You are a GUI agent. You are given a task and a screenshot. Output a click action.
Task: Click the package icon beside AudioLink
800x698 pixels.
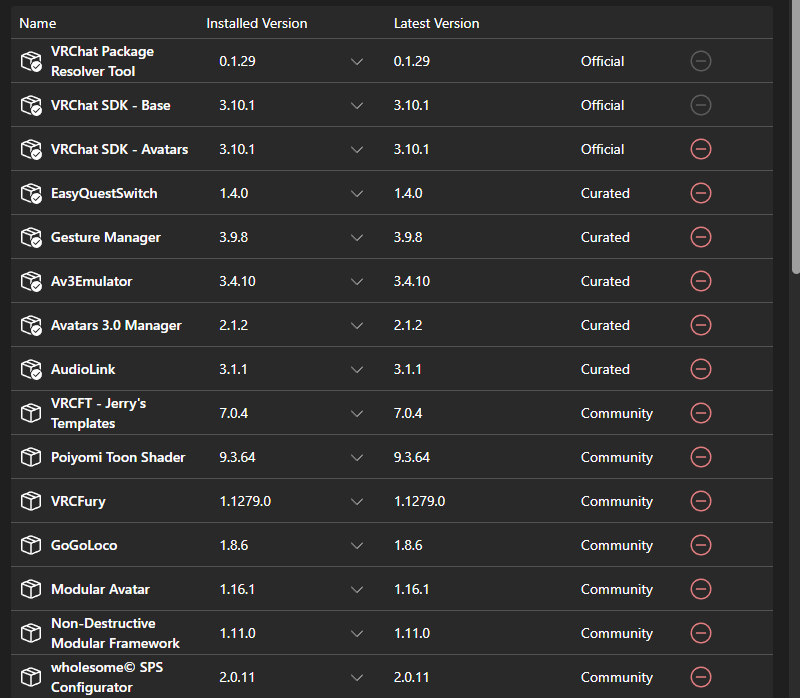point(31,369)
